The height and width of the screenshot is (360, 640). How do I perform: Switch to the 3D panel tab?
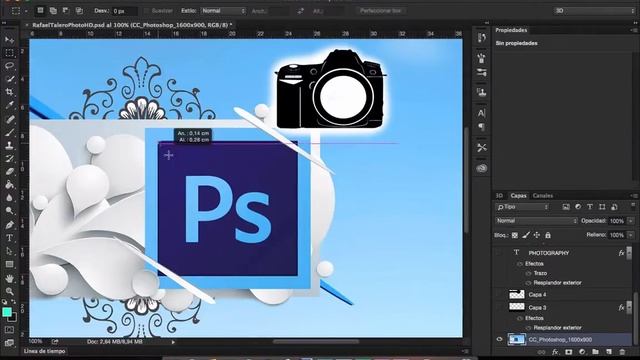(499, 196)
